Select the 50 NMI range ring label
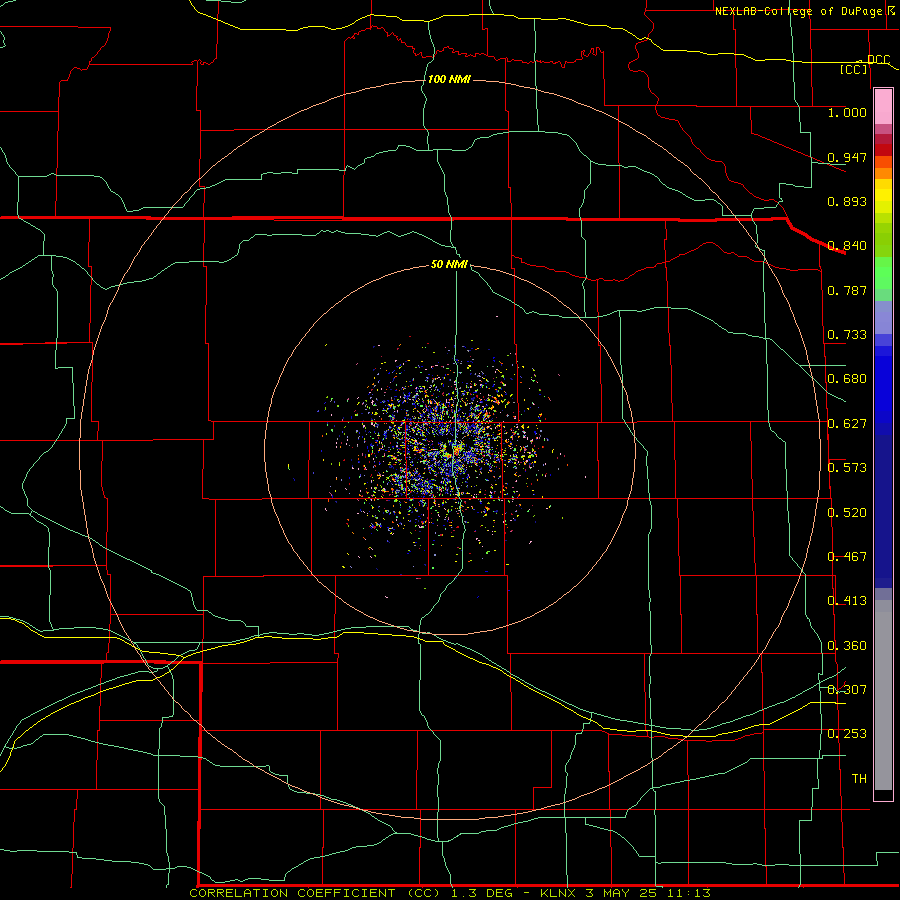 449,264
